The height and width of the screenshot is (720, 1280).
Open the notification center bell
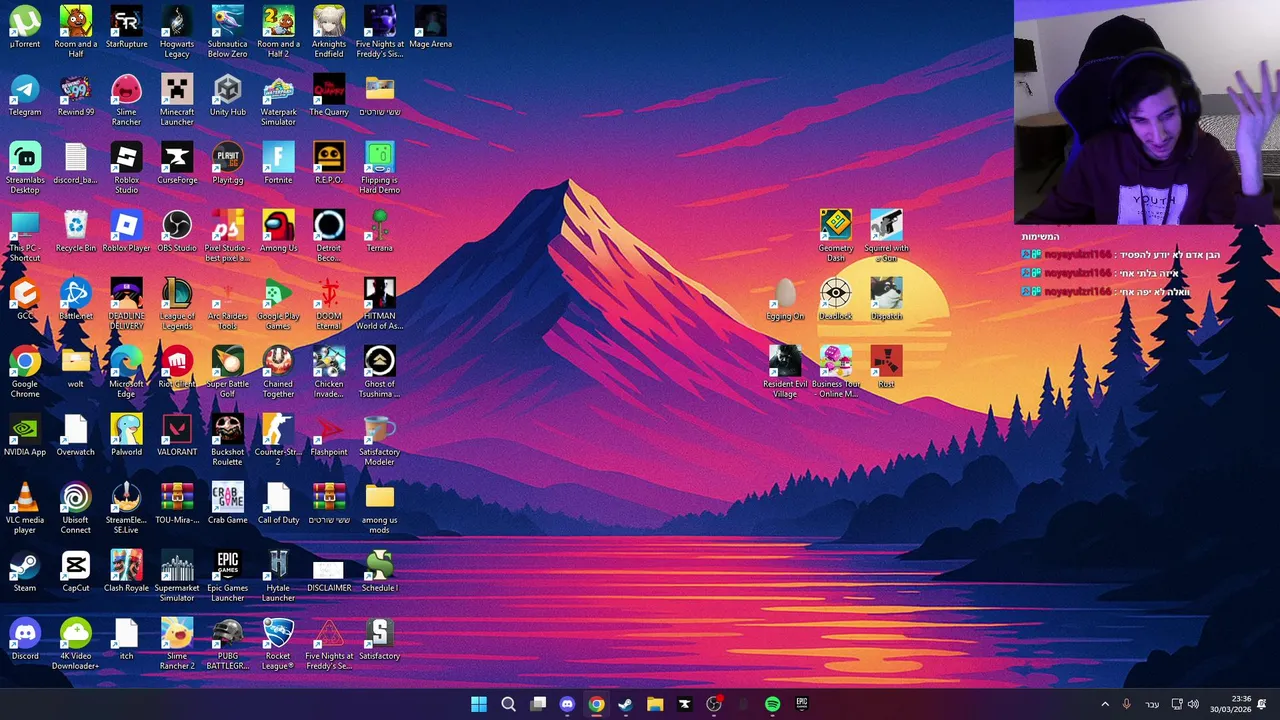point(1262,704)
